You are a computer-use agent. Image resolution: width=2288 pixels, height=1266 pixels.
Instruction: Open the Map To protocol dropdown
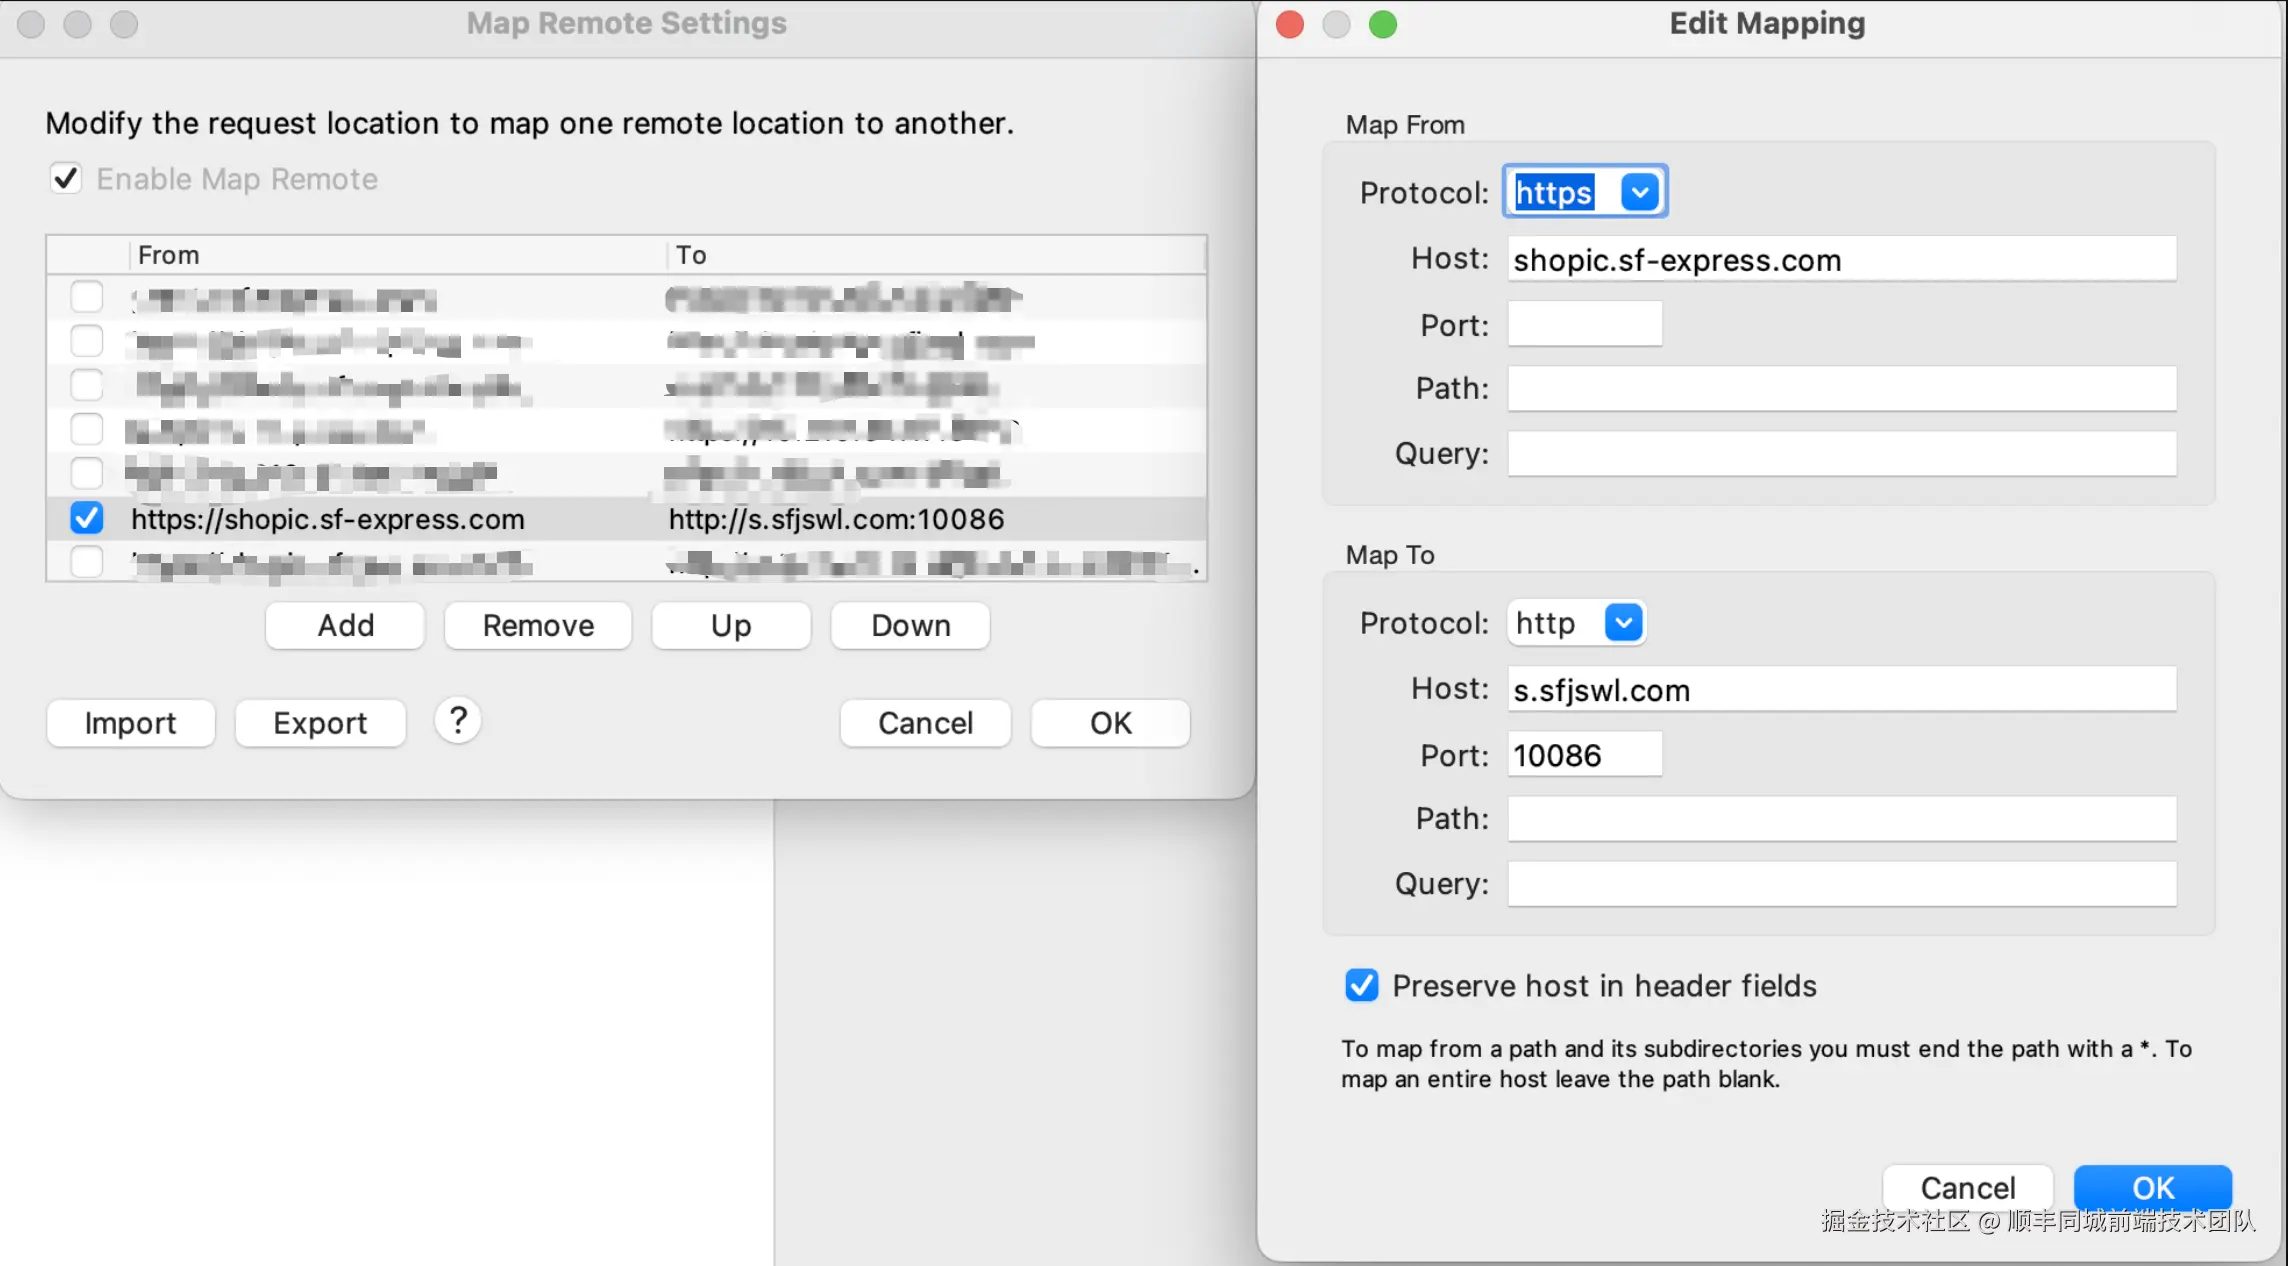click(1624, 623)
